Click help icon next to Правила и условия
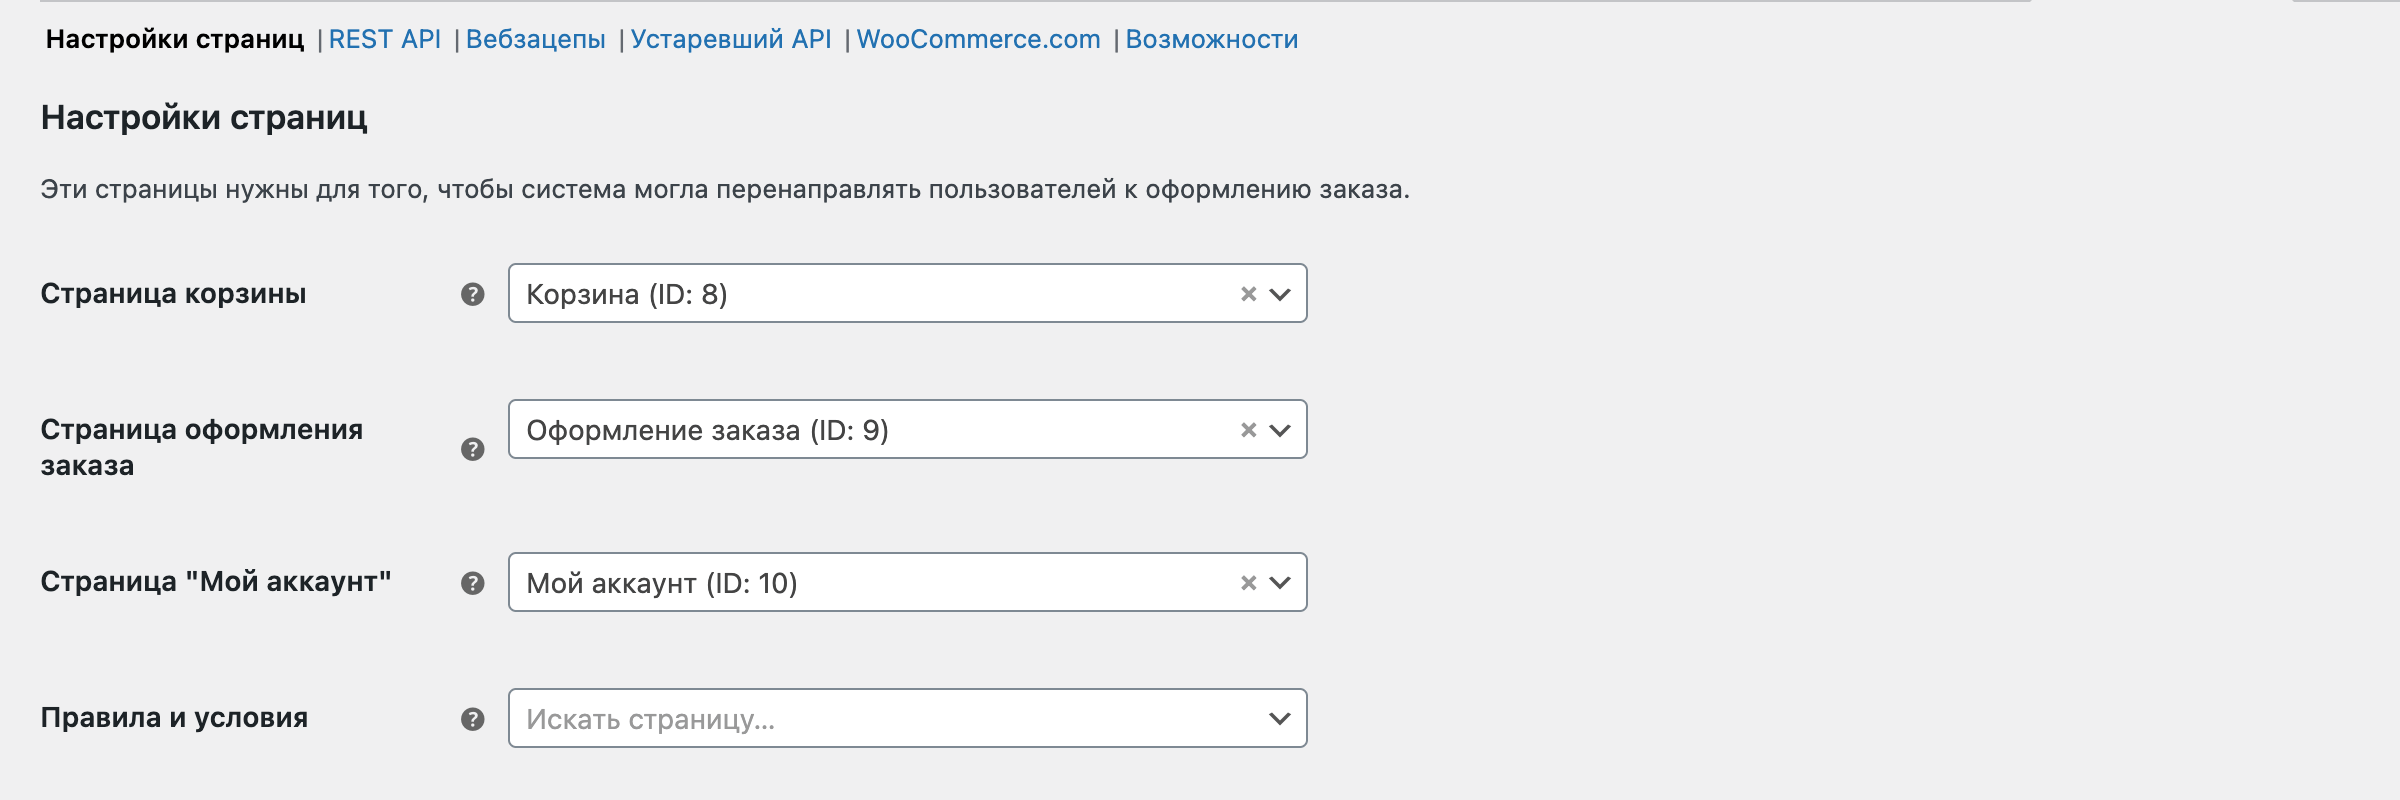 473,719
